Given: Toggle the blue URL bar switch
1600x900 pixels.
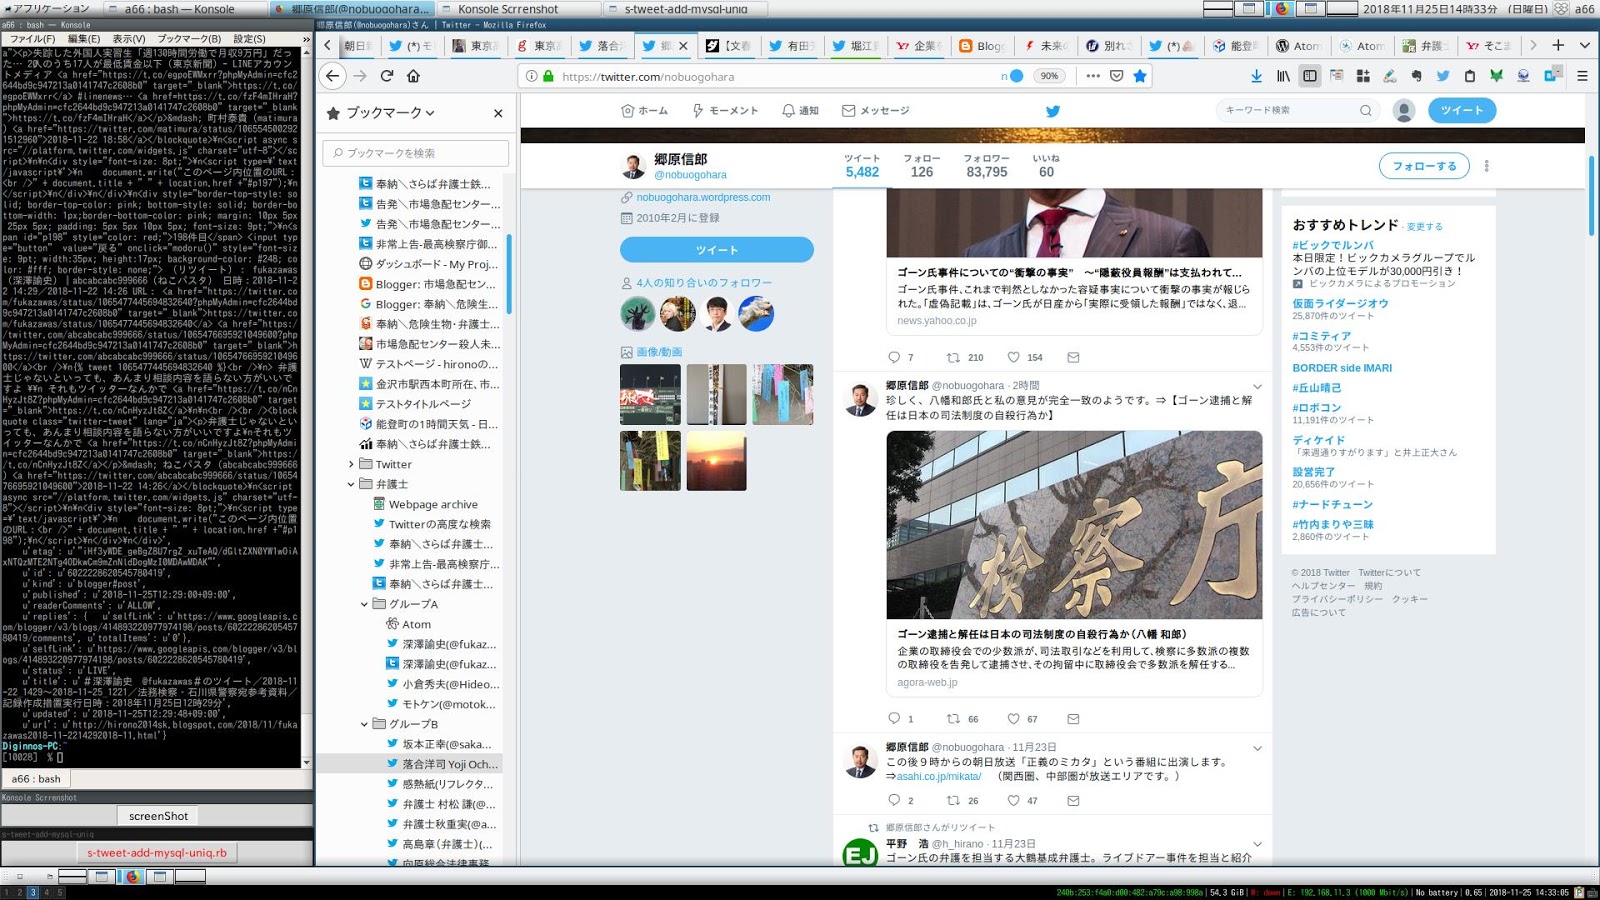Looking at the screenshot, I should [x=1016, y=76].
